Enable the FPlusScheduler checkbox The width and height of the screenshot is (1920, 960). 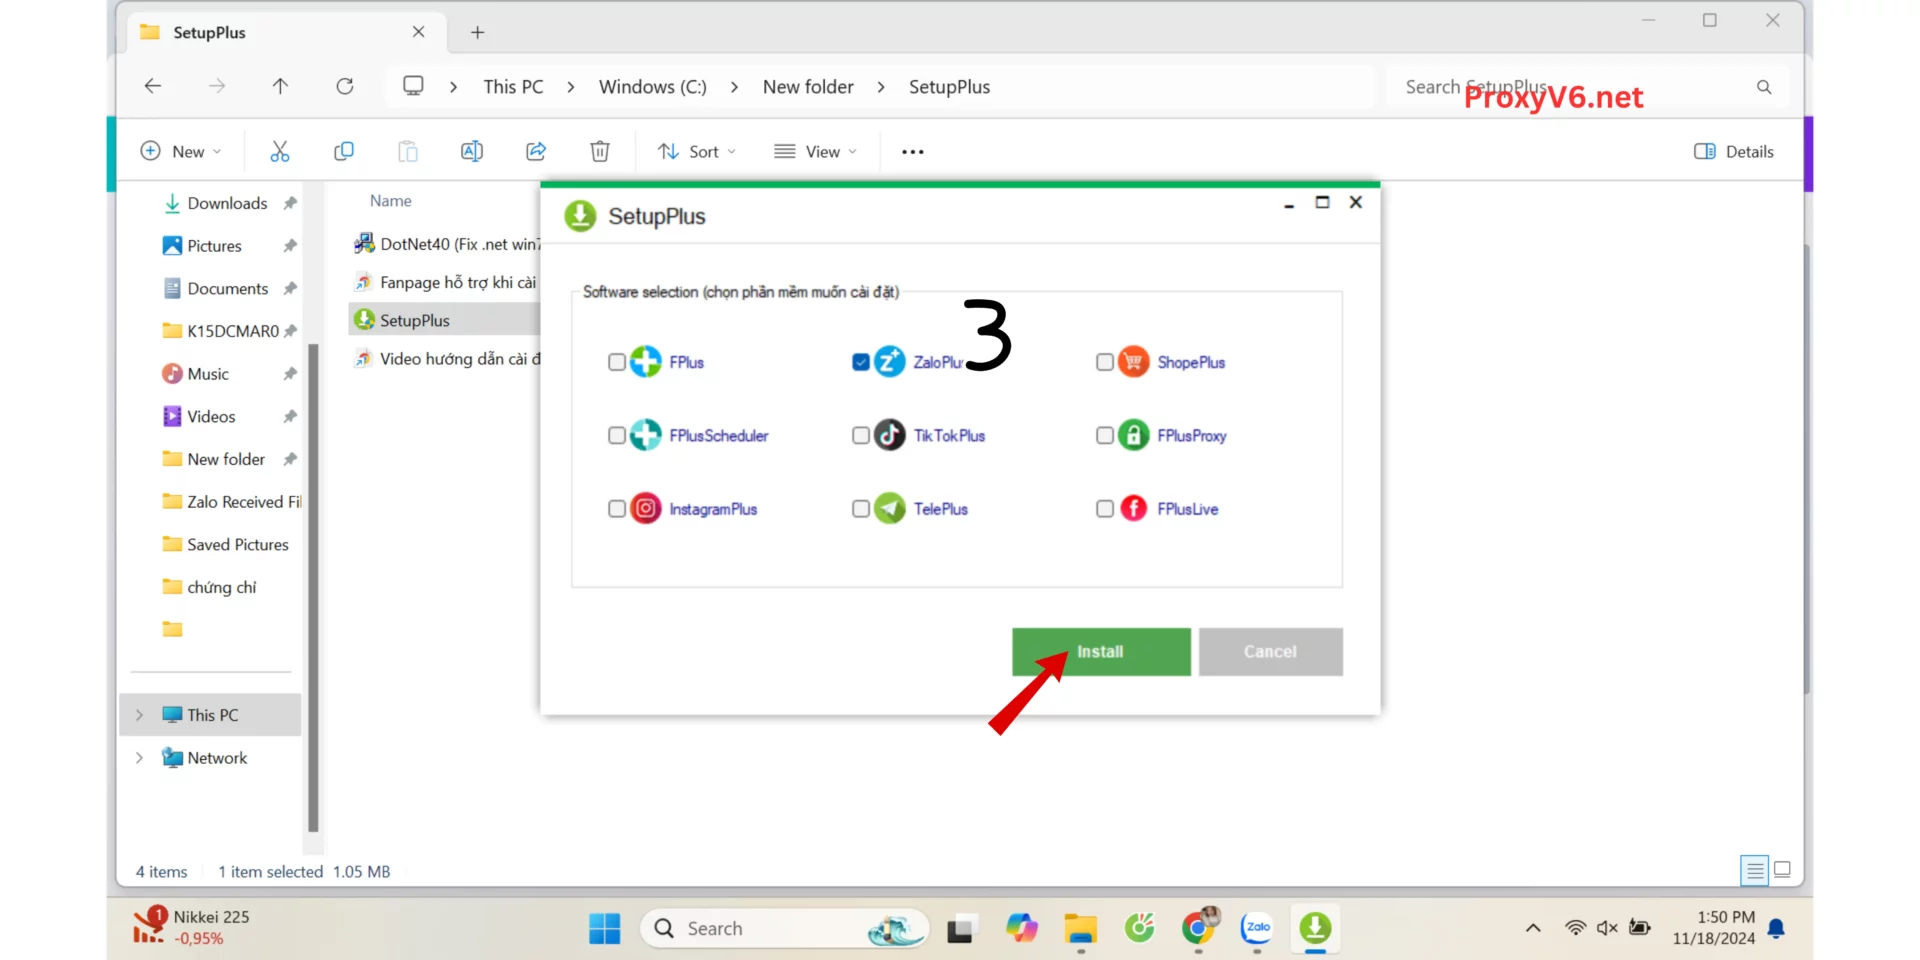tap(617, 435)
